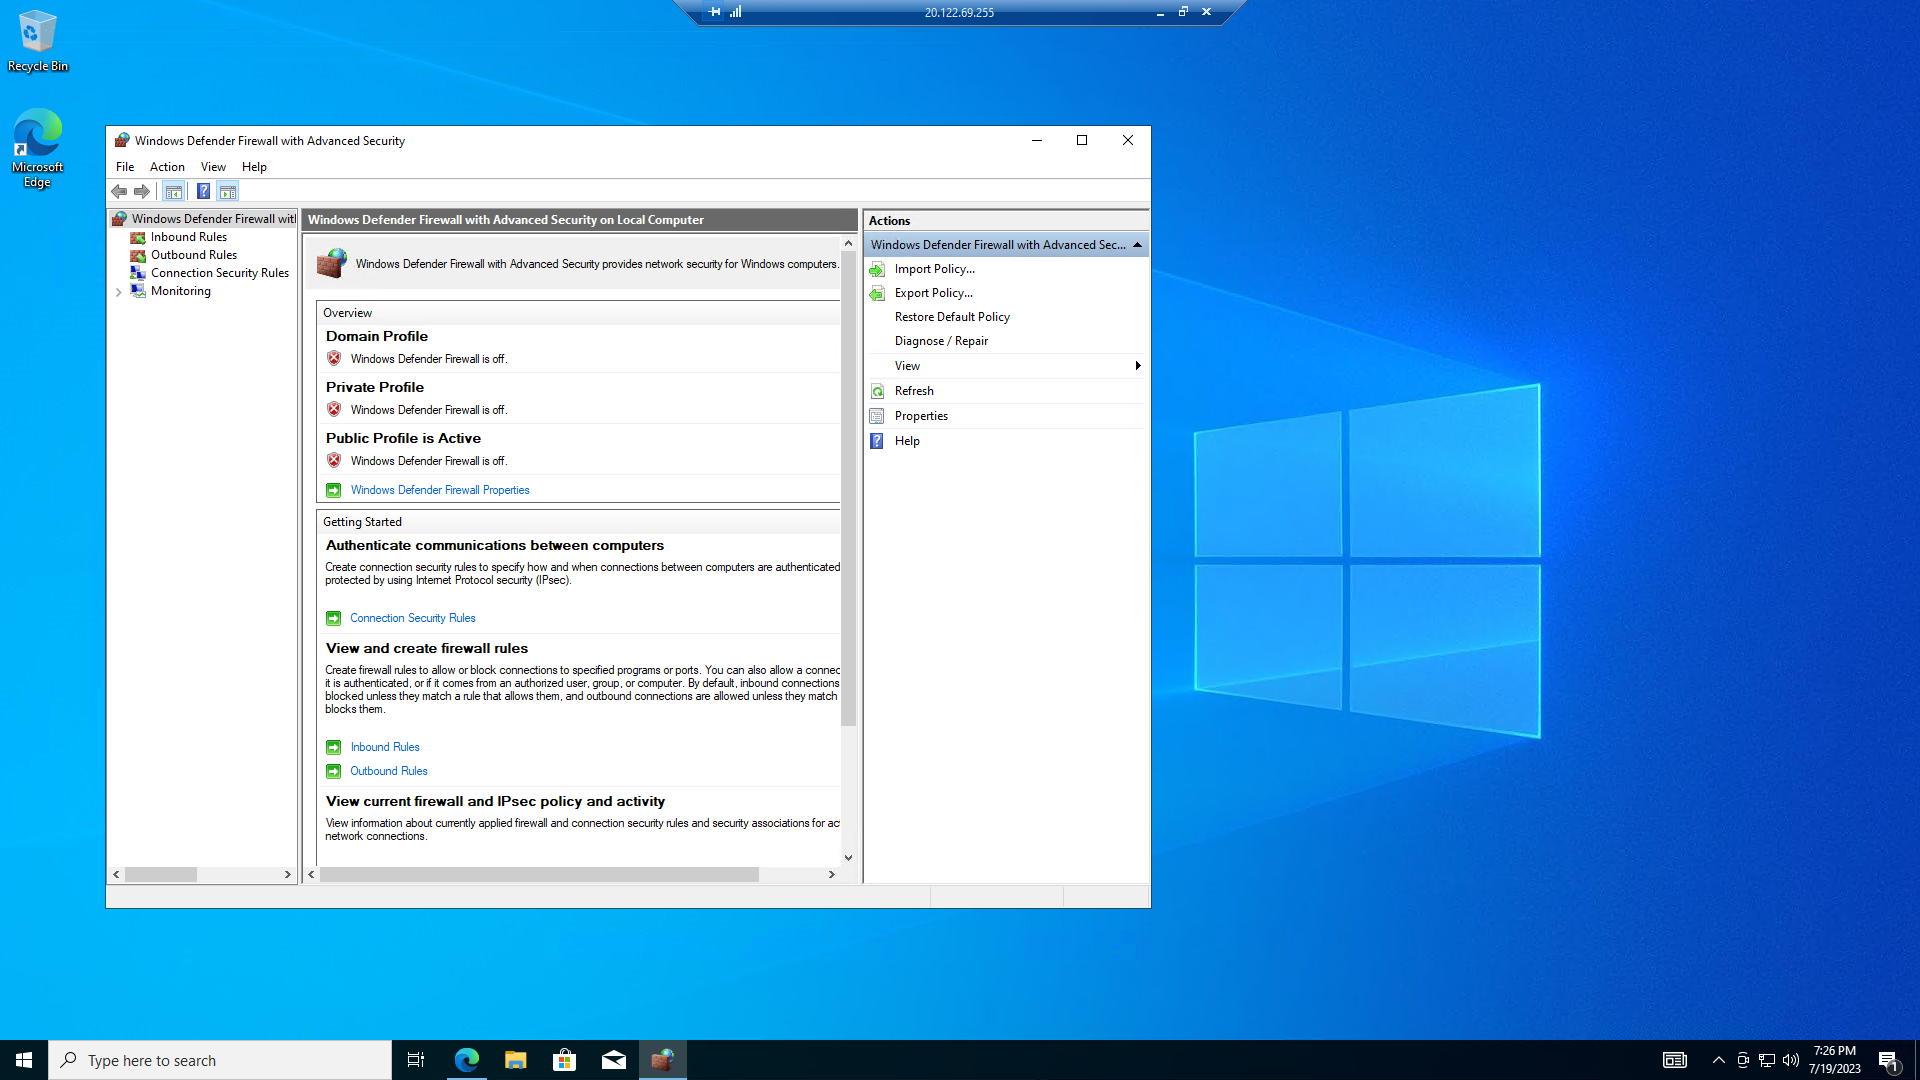Click the blue Help toolbar icon
Image resolution: width=1920 pixels, height=1080 pixels.
click(203, 191)
